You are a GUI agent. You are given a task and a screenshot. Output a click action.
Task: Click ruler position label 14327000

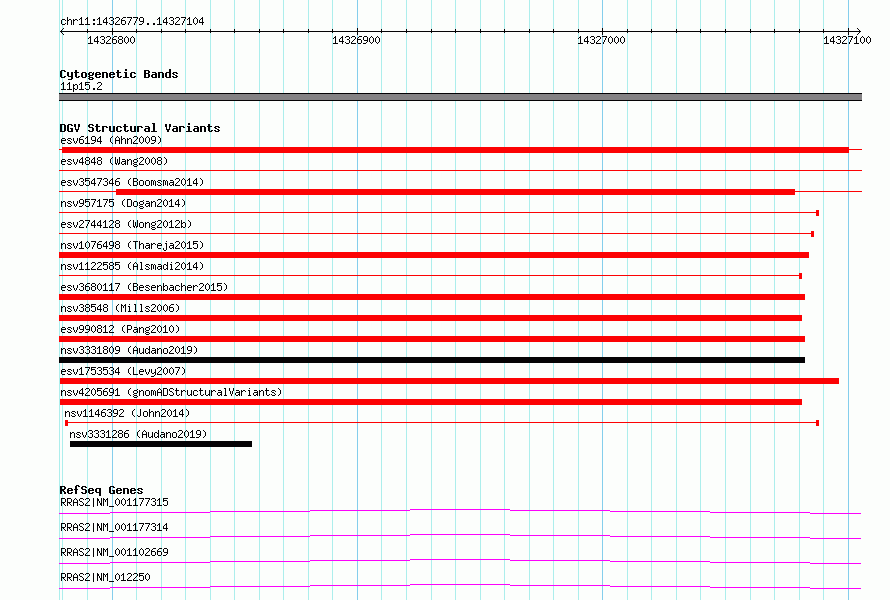point(601,40)
